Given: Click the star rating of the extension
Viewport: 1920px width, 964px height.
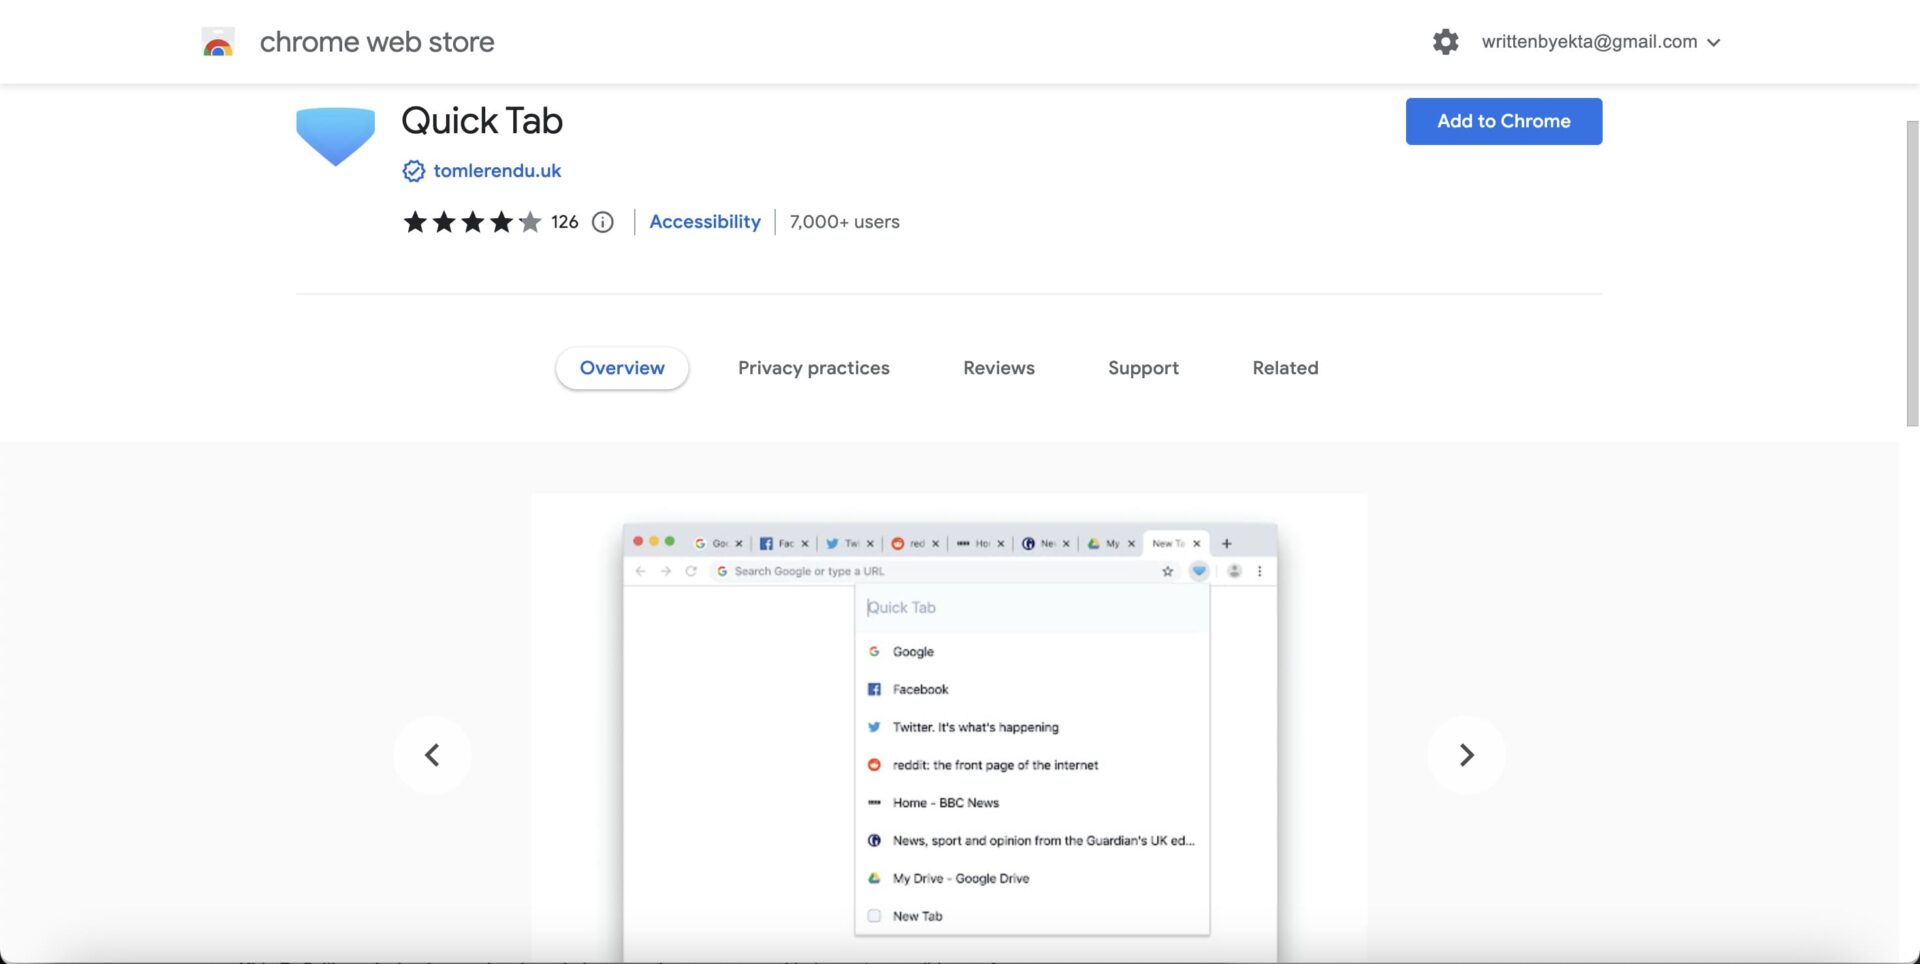Looking at the screenshot, I should [472, 222].
